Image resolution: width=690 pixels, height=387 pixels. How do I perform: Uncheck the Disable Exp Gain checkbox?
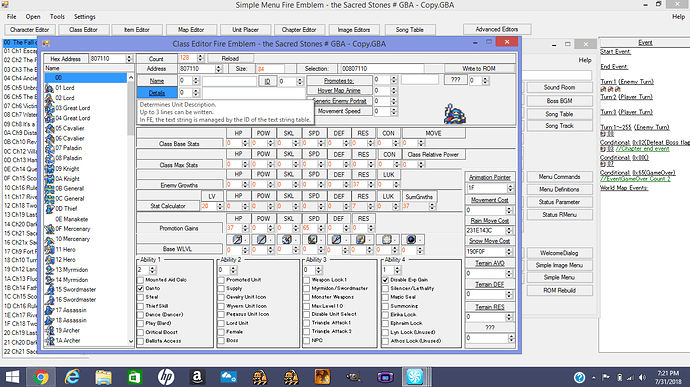tap(385, 280)
